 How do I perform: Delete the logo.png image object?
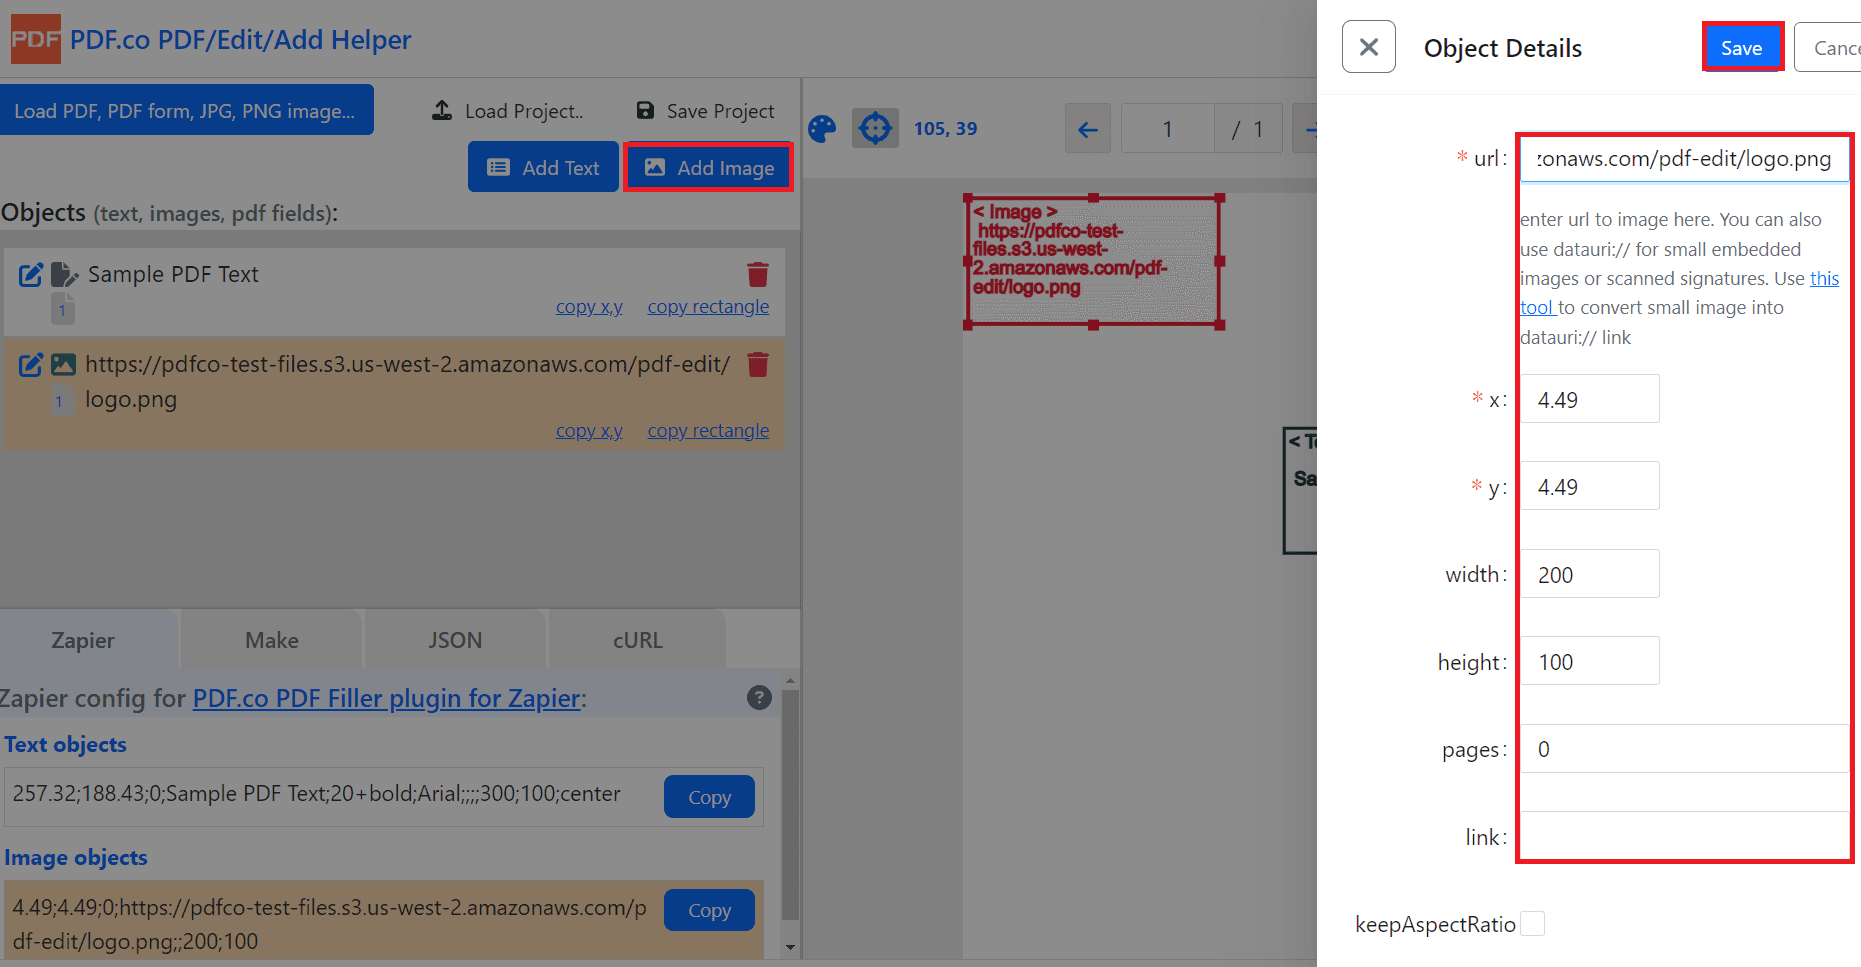click(x=758, y=365)
